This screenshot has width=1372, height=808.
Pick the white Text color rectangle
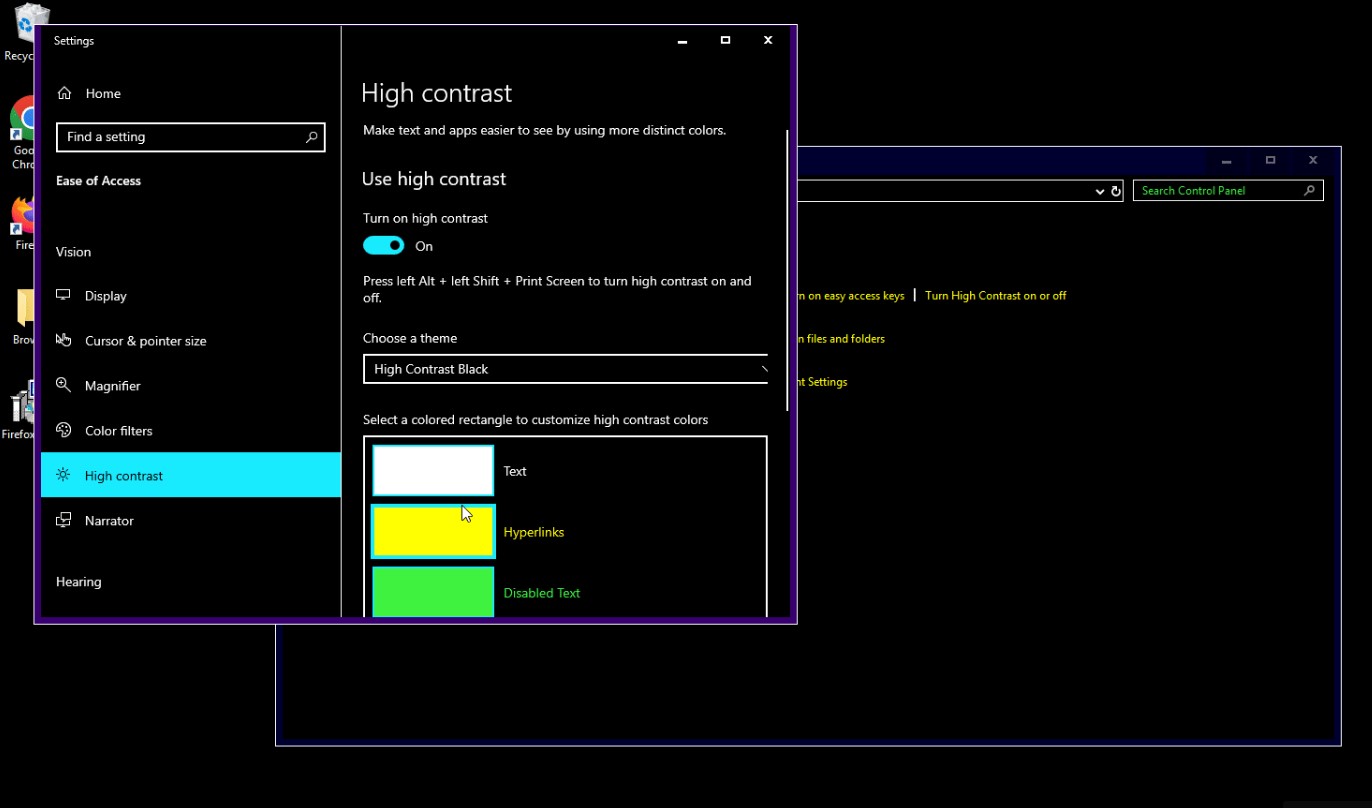[433, 470]
